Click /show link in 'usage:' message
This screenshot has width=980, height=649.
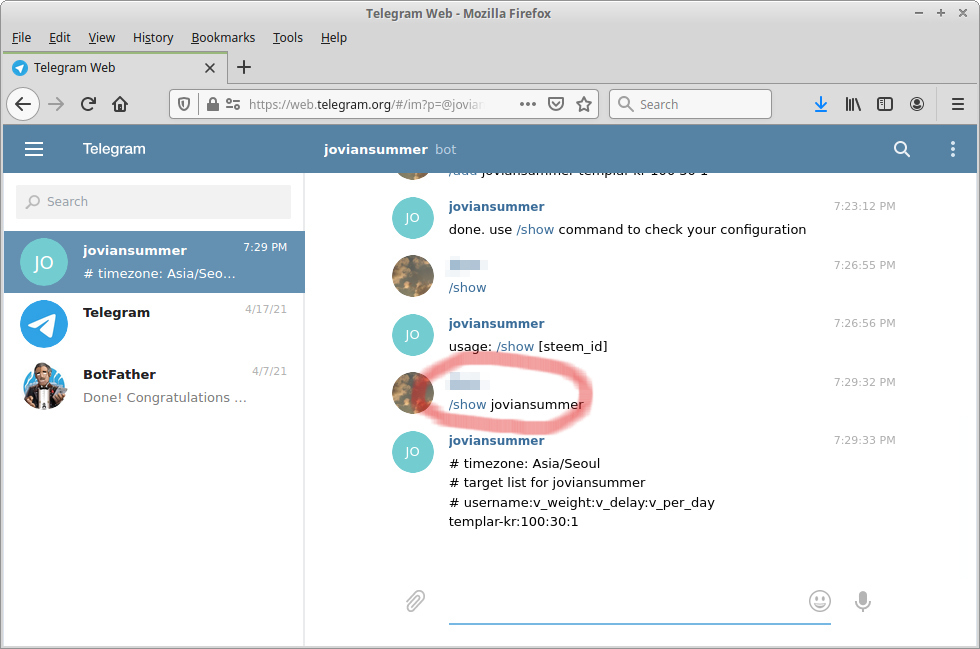(x=515, y=346)
